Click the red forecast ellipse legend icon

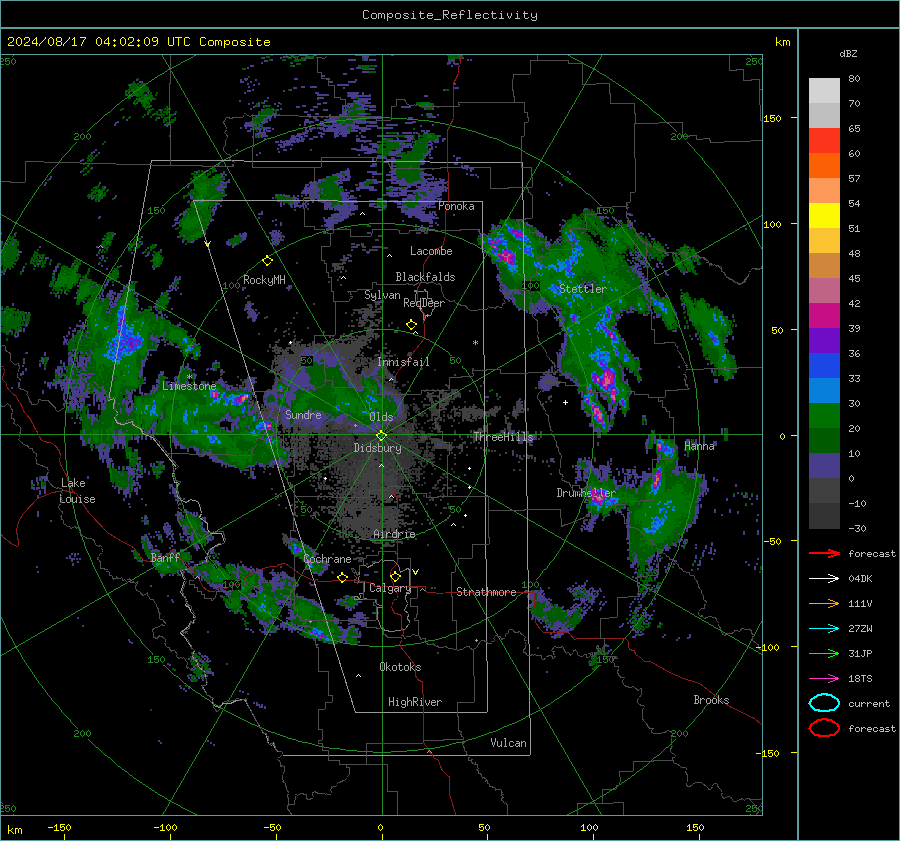[x=824, y=728]
